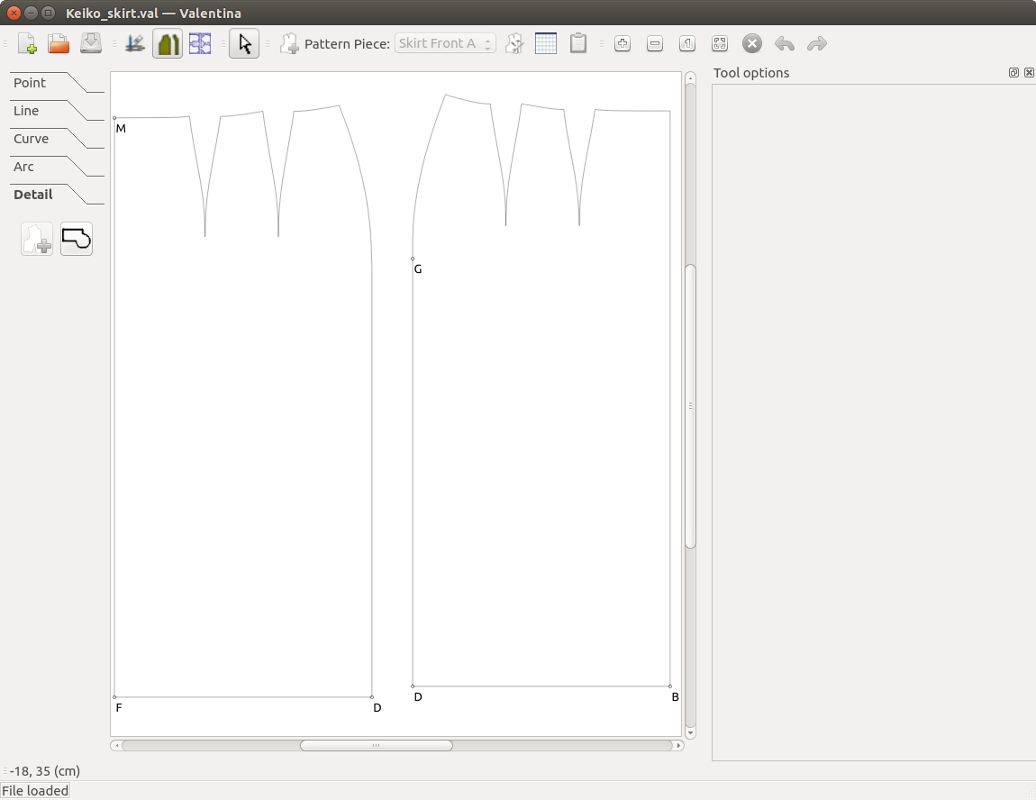Zoom out of the pattern
Viewport: 1036px width, 800px height.
point(655,44)
